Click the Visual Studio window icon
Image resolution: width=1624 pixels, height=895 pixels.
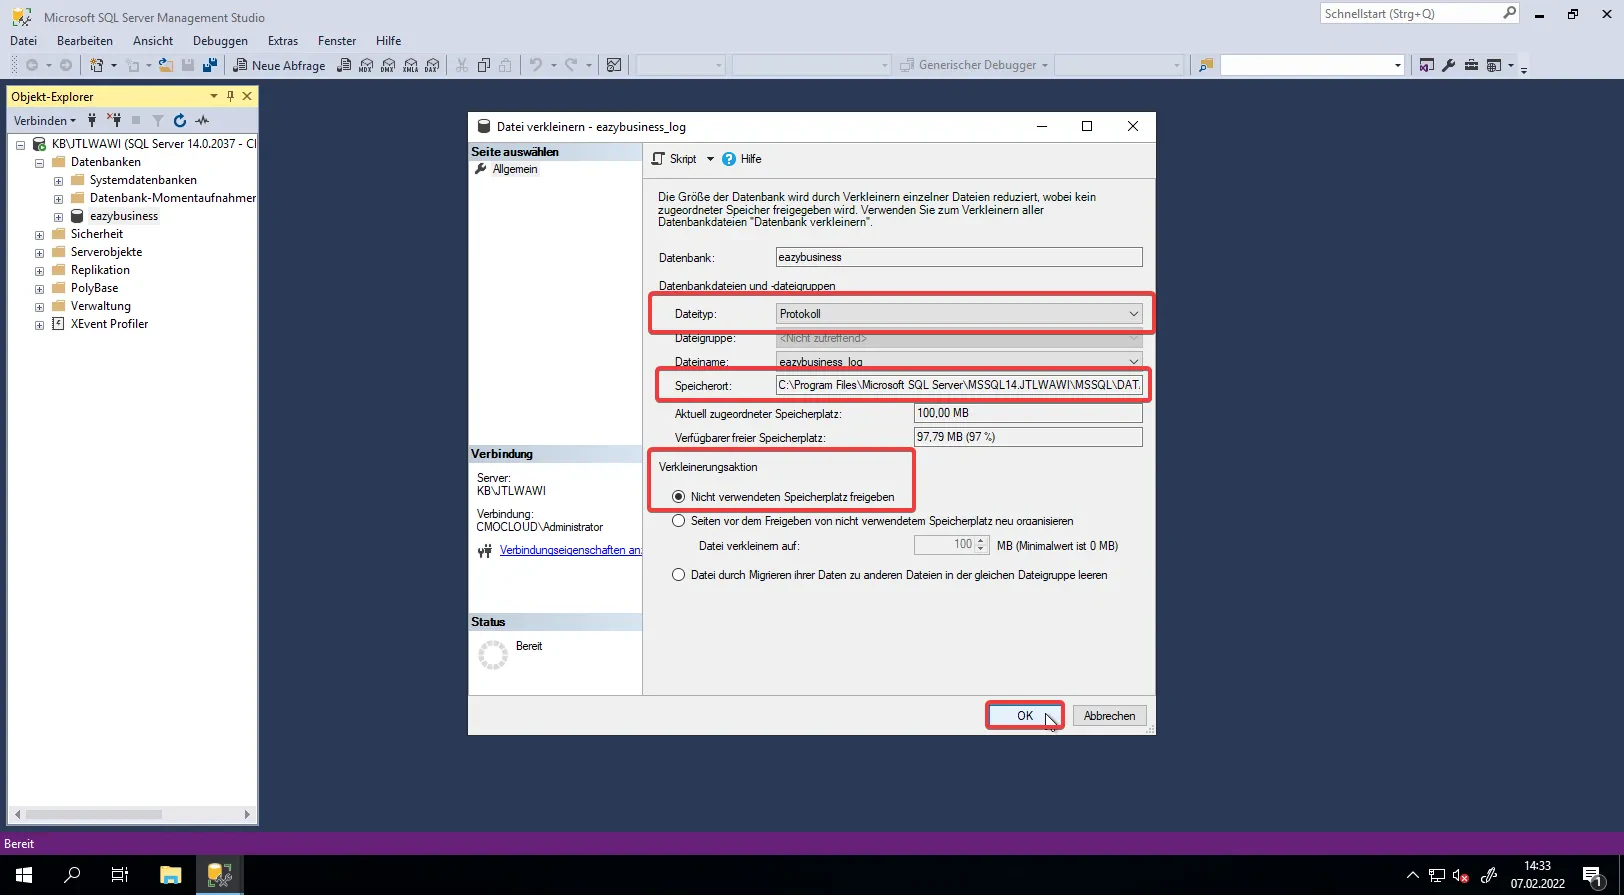[x=1427, y=65]
